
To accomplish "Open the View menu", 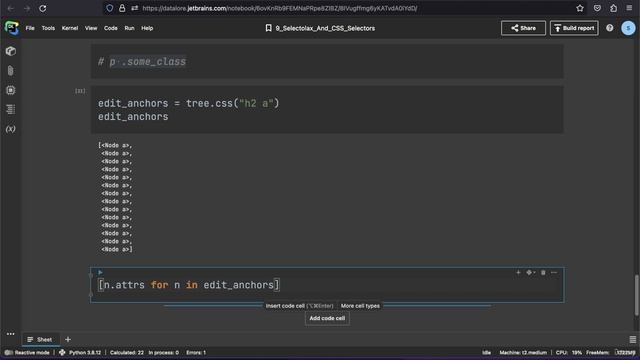I will coord(91,28).
